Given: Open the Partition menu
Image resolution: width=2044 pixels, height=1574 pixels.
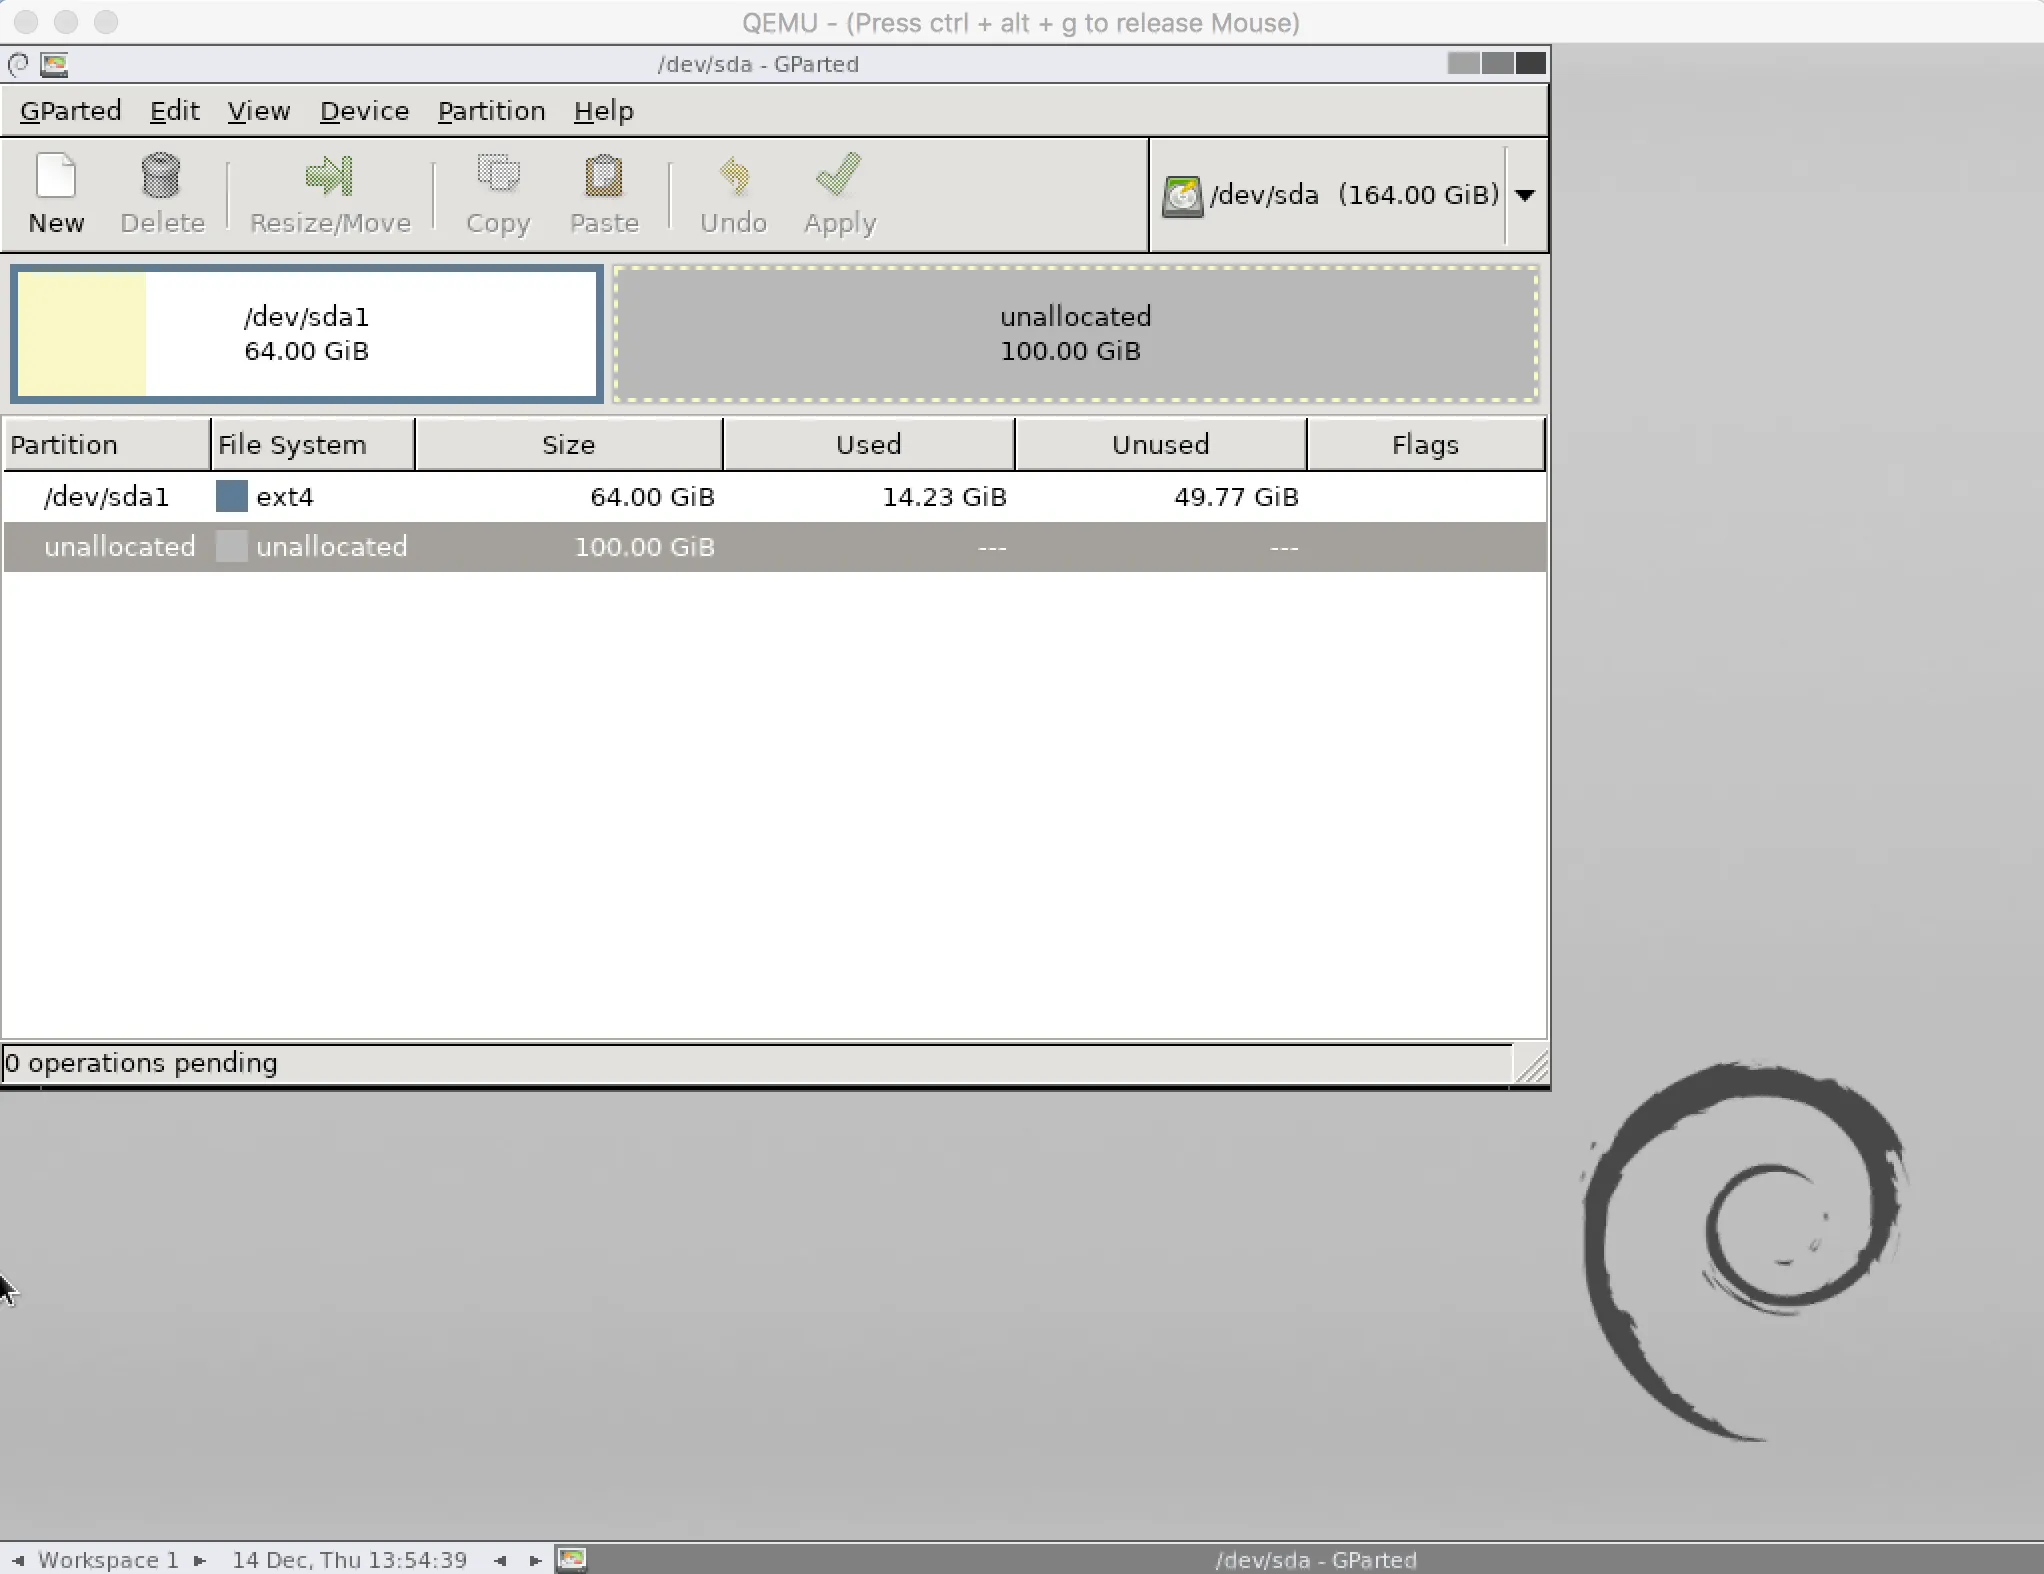Looking at the screenshot, I should 491,111.
